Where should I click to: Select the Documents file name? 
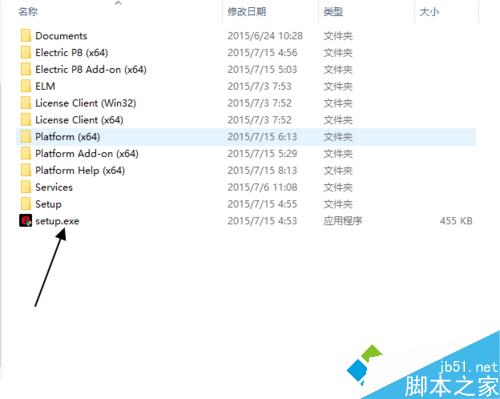click(x=61, y=36)
